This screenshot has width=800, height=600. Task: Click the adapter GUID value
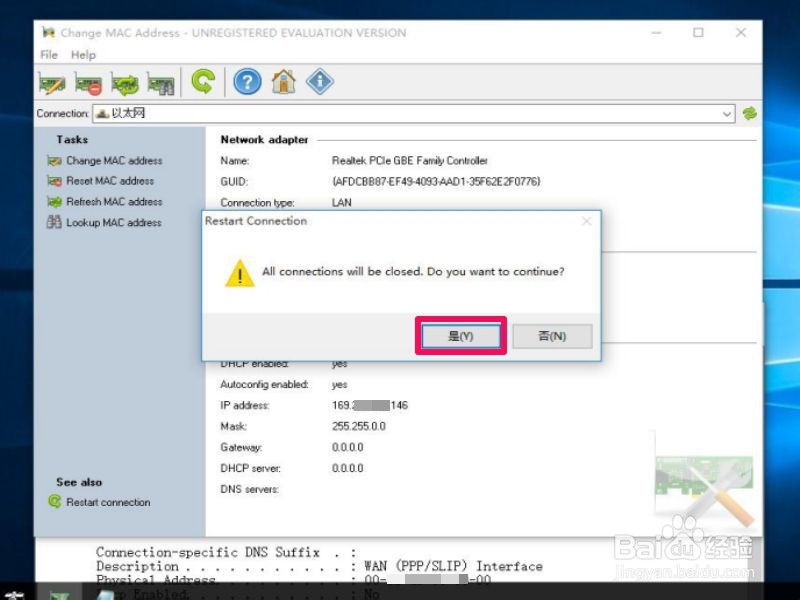(436, 182)
